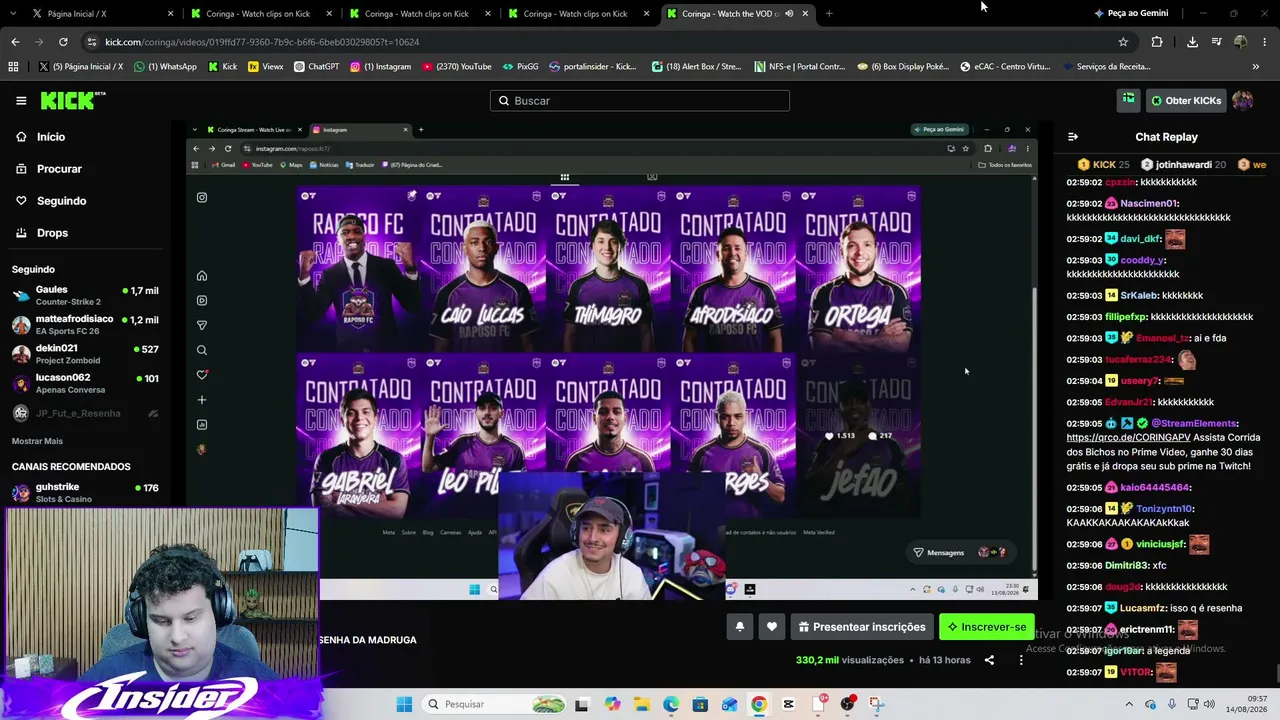This screenshot has height=720, width=1280.
Task: Open the lucason062 channel in the sidebar
Action: 85,383
